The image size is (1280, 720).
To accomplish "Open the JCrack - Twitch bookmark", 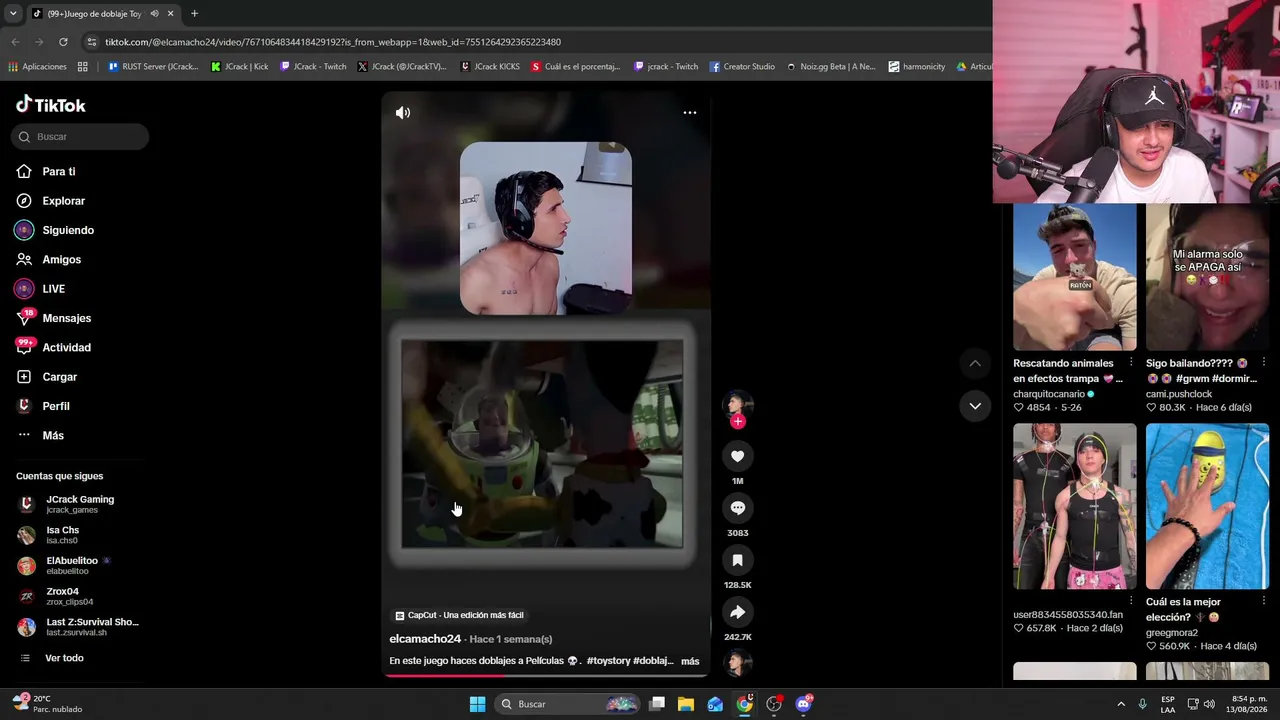I will 313,67.
